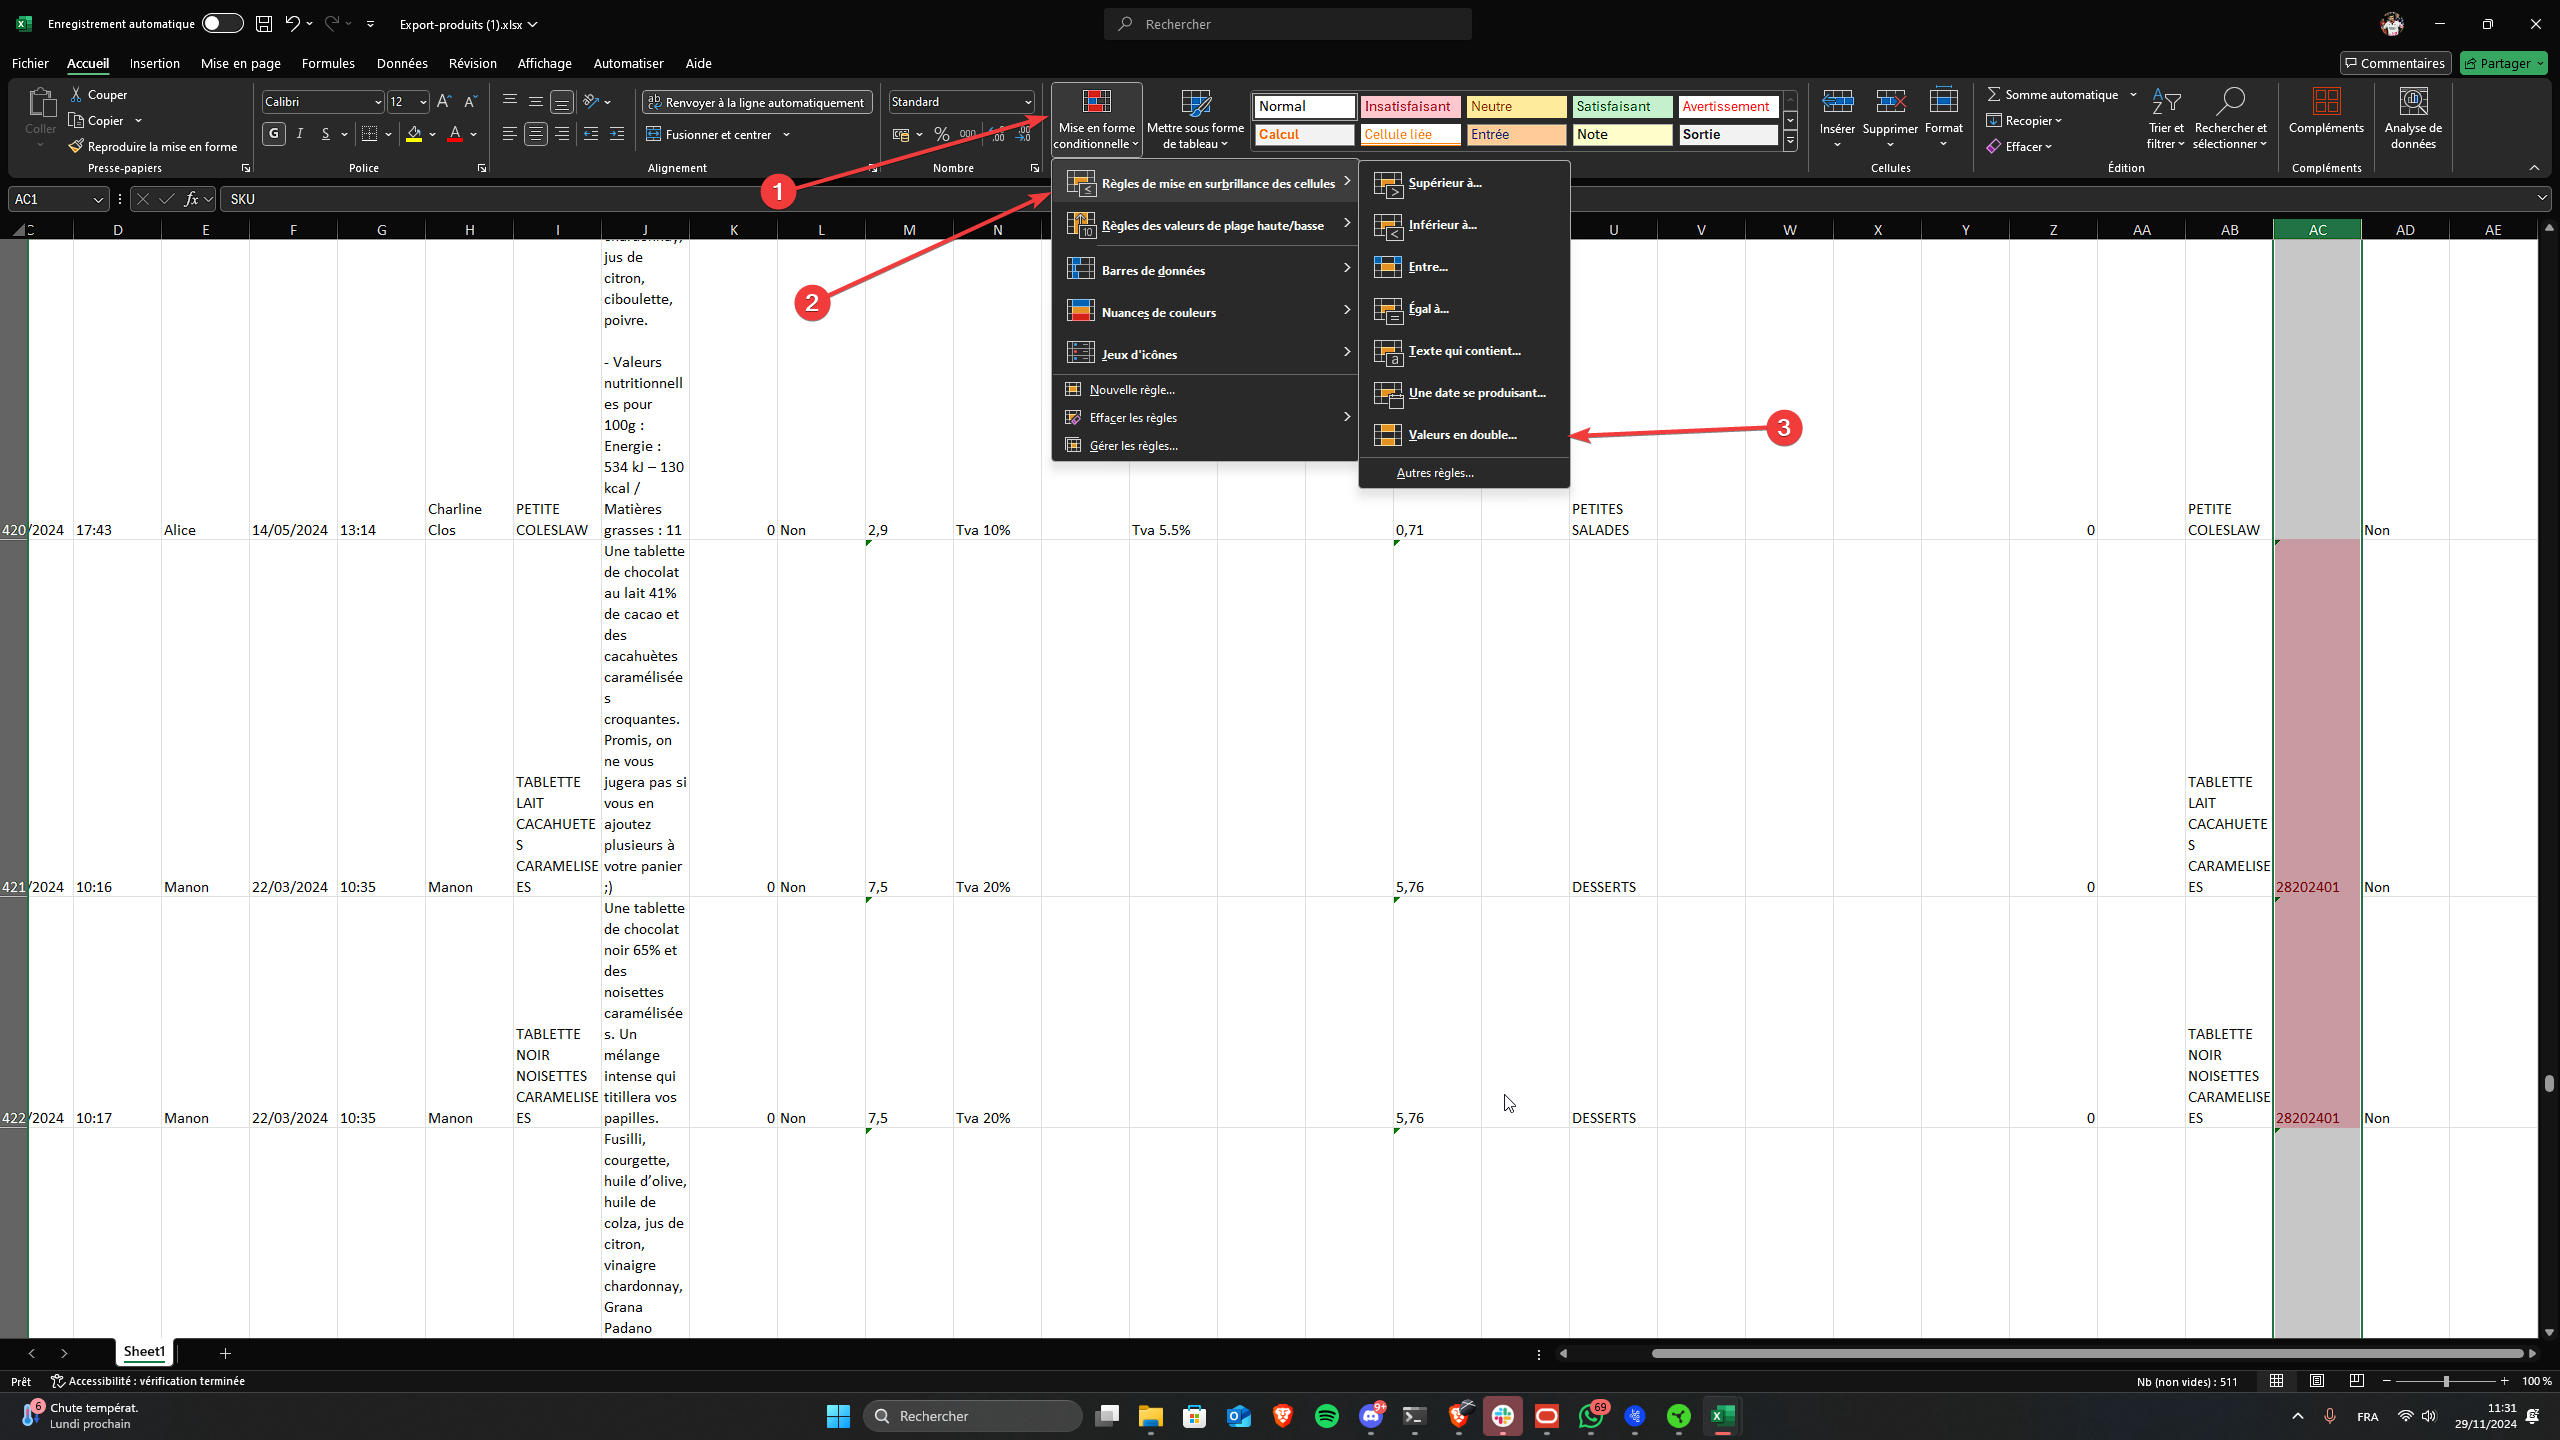The image size is (2560, 1440).
Task: Expand Barres de données submenu
Action: pyautogui.click(x=1206, y=270)
